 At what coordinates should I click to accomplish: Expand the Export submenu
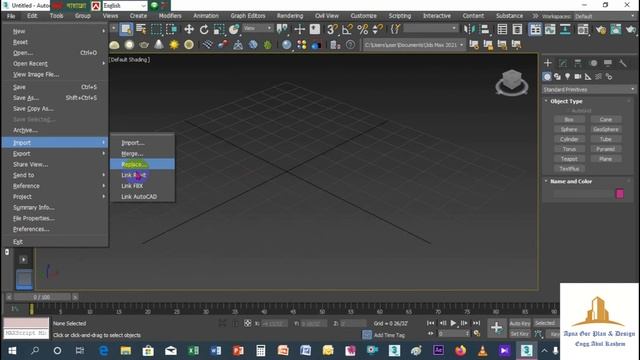tap(55, 153)
